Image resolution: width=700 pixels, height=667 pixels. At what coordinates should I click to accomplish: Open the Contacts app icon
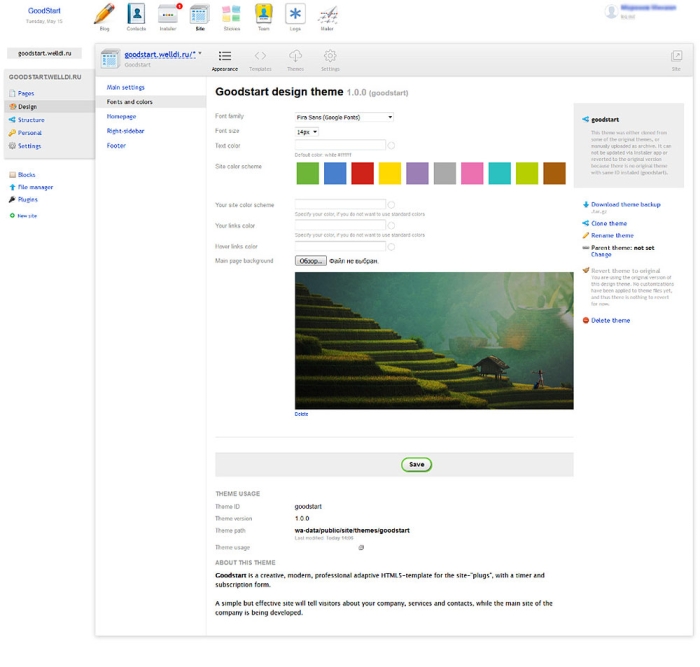pyautogui.click(x=136, y=15)
